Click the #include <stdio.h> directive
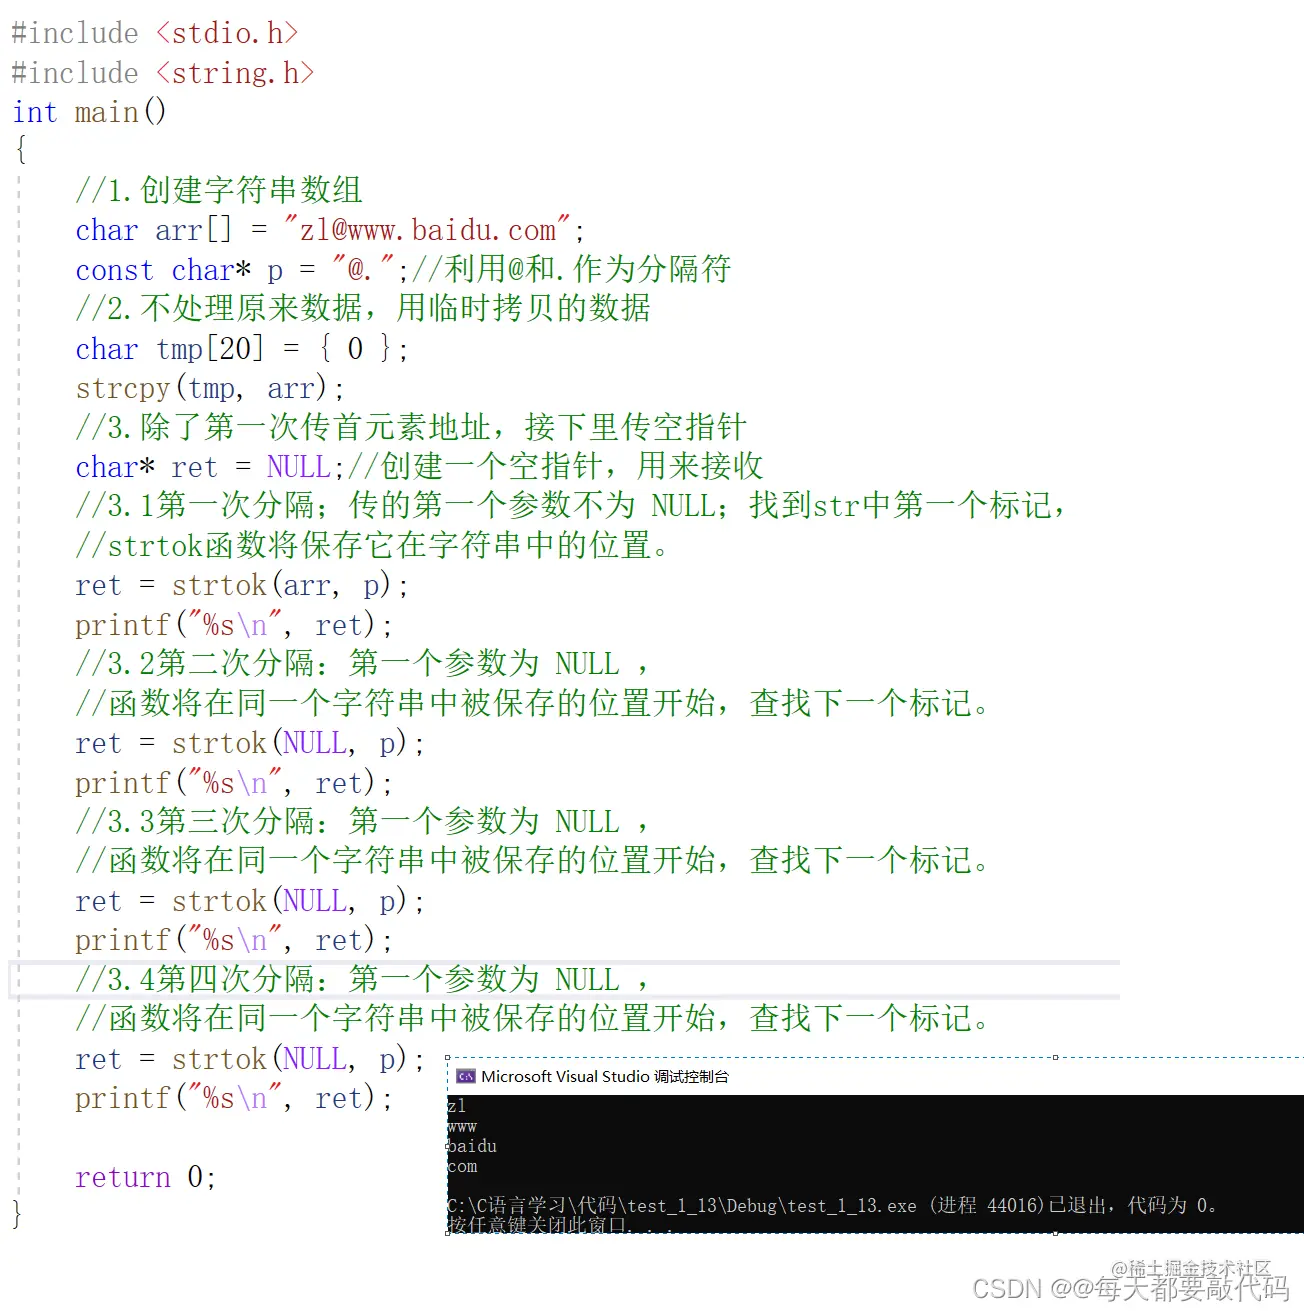The image size is (1304, 1311). [x=154, y=33]
